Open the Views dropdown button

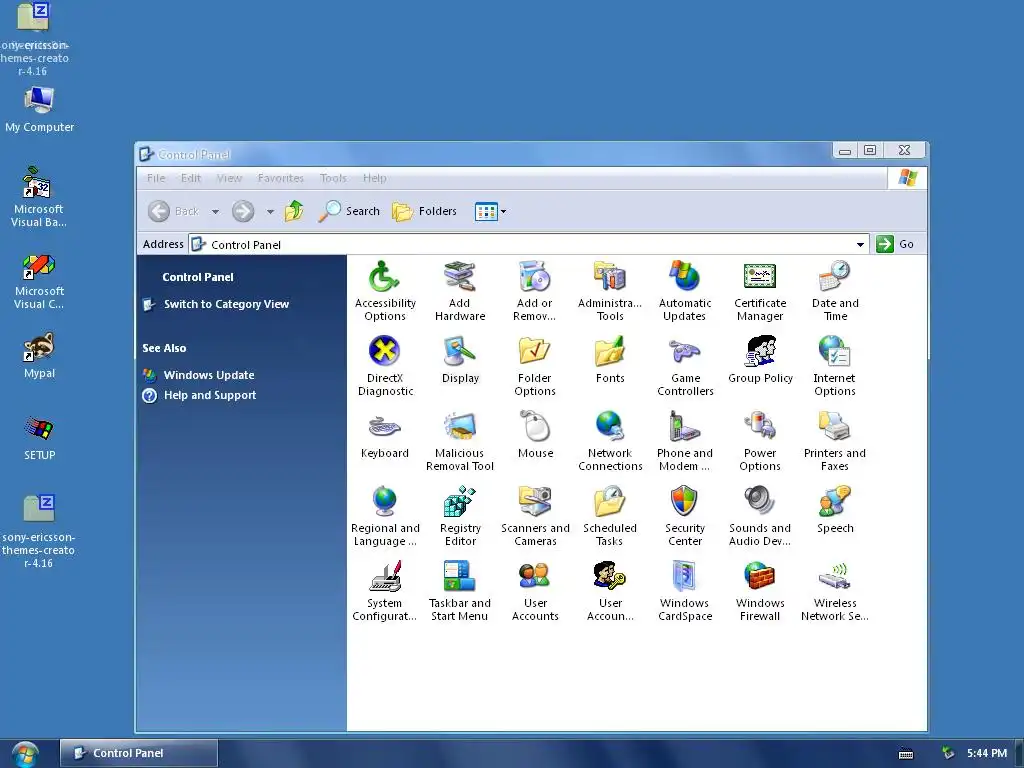click(x=490, y=212)
